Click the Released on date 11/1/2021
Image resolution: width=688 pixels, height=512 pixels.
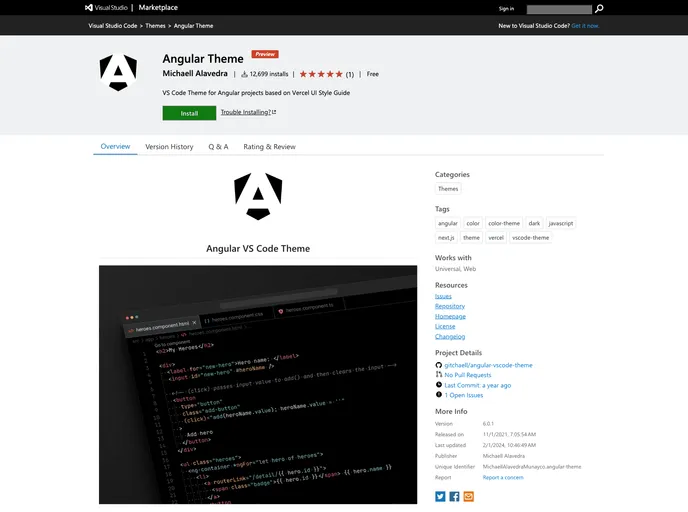point(509,434)
